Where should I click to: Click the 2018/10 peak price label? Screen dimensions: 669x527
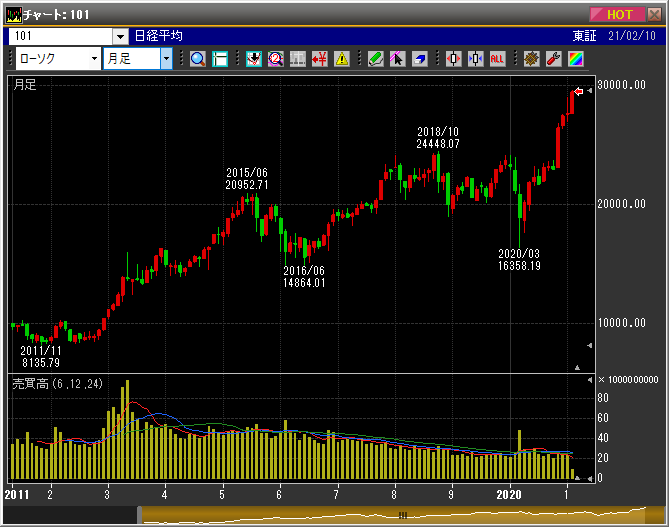tap(438, 138)
